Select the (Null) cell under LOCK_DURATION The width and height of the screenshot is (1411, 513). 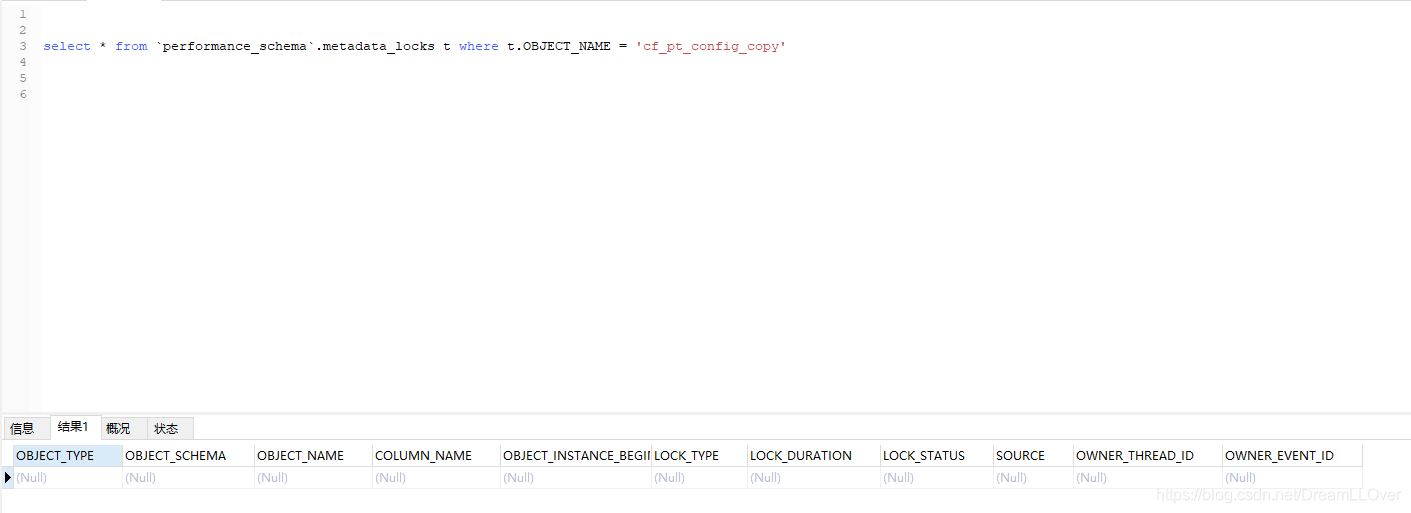pos(814,477)
